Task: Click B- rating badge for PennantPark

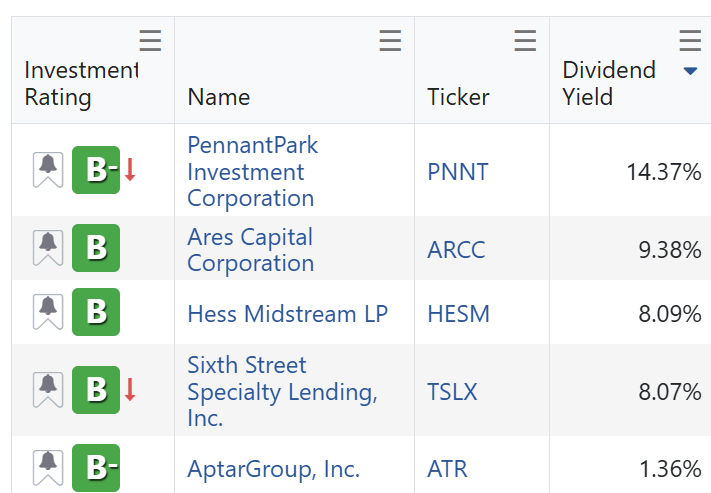Action: [x=96, y=170]
